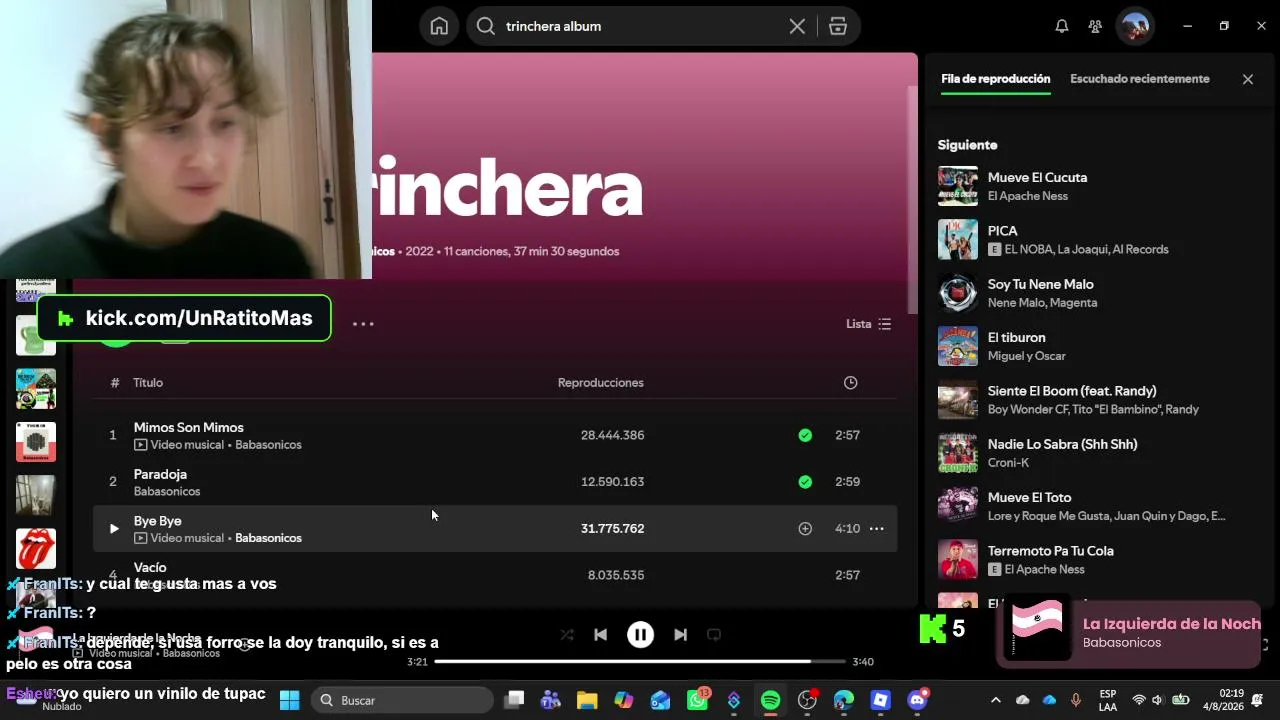Open Microsoft Edge from taskbar

click(x=844, y=700)
